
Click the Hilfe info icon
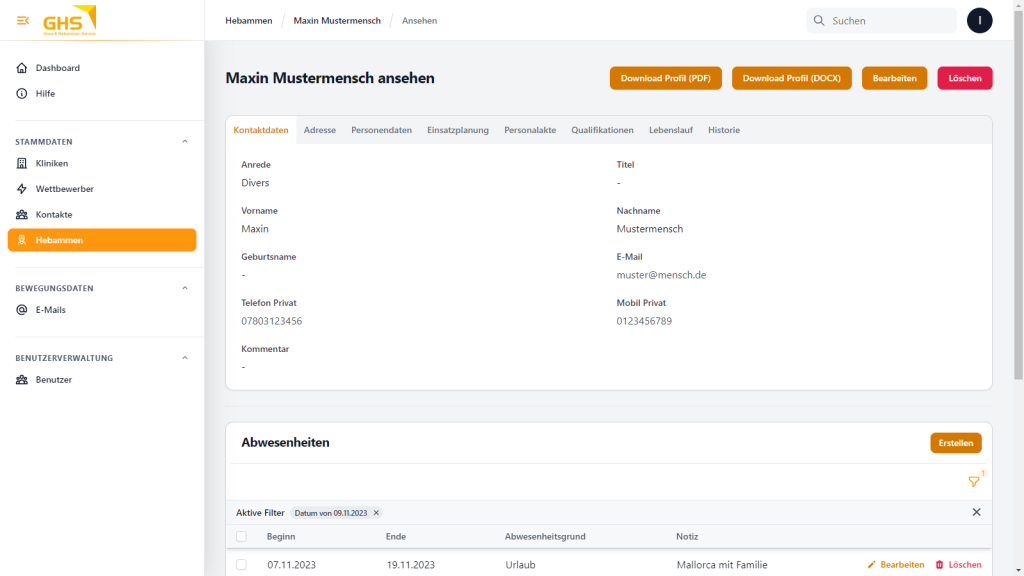point(22,94)
